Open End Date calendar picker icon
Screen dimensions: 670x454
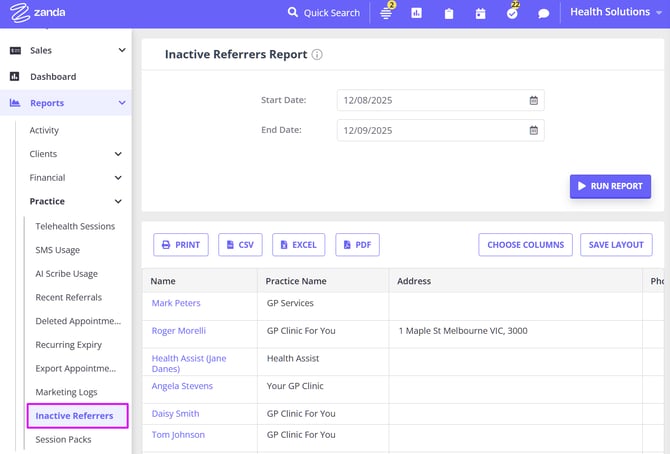[x=533, y=130]
